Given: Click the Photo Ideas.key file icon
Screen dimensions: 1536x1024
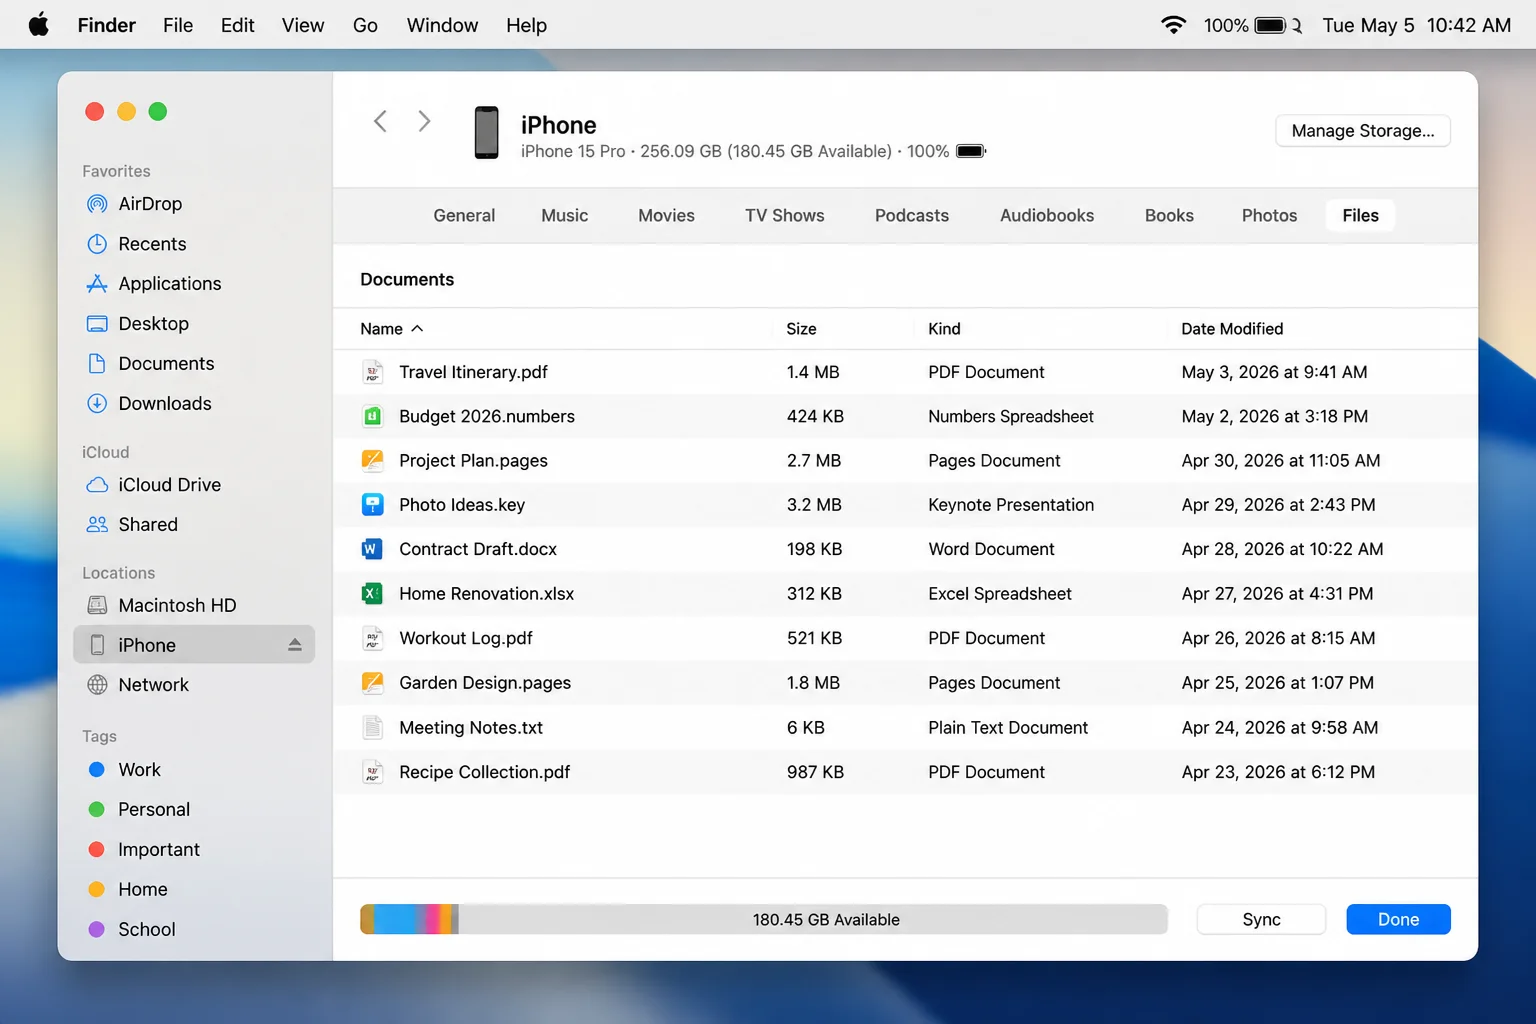Looking at the screenshot, I should 372,505.
